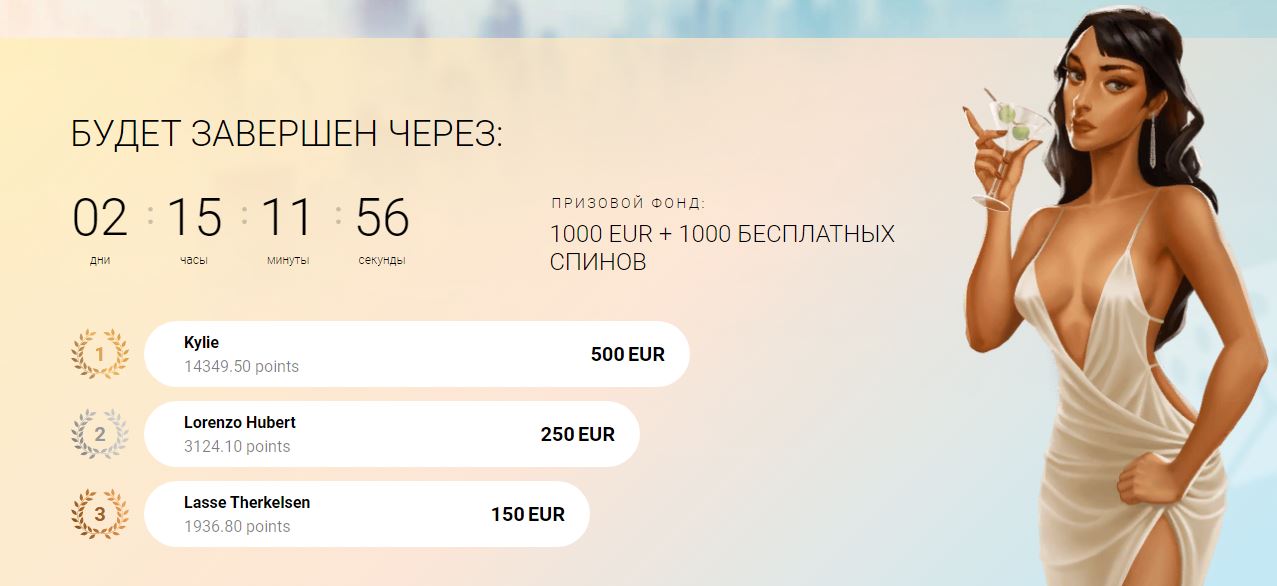
Task: Click the minutes countdown value 11
Action: [288, 218]
